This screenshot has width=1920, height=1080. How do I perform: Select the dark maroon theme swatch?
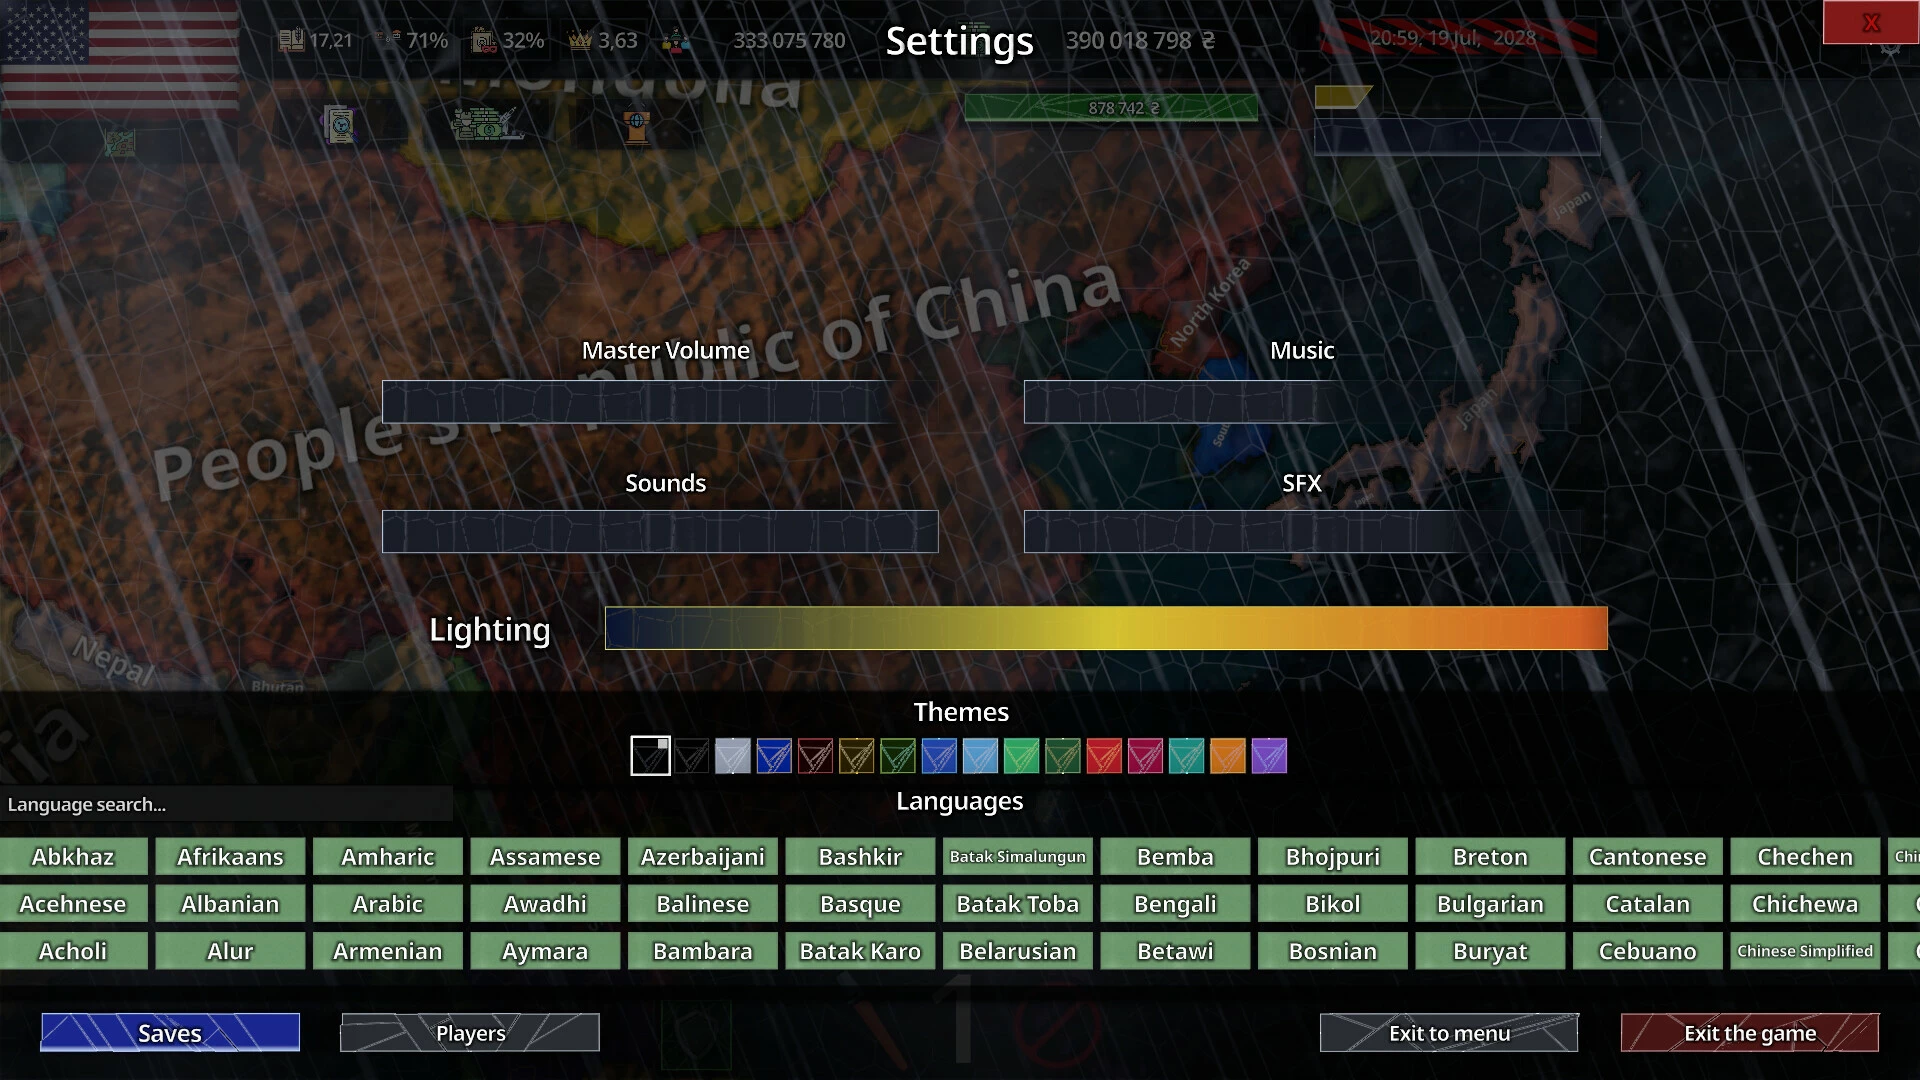[815, 756]
